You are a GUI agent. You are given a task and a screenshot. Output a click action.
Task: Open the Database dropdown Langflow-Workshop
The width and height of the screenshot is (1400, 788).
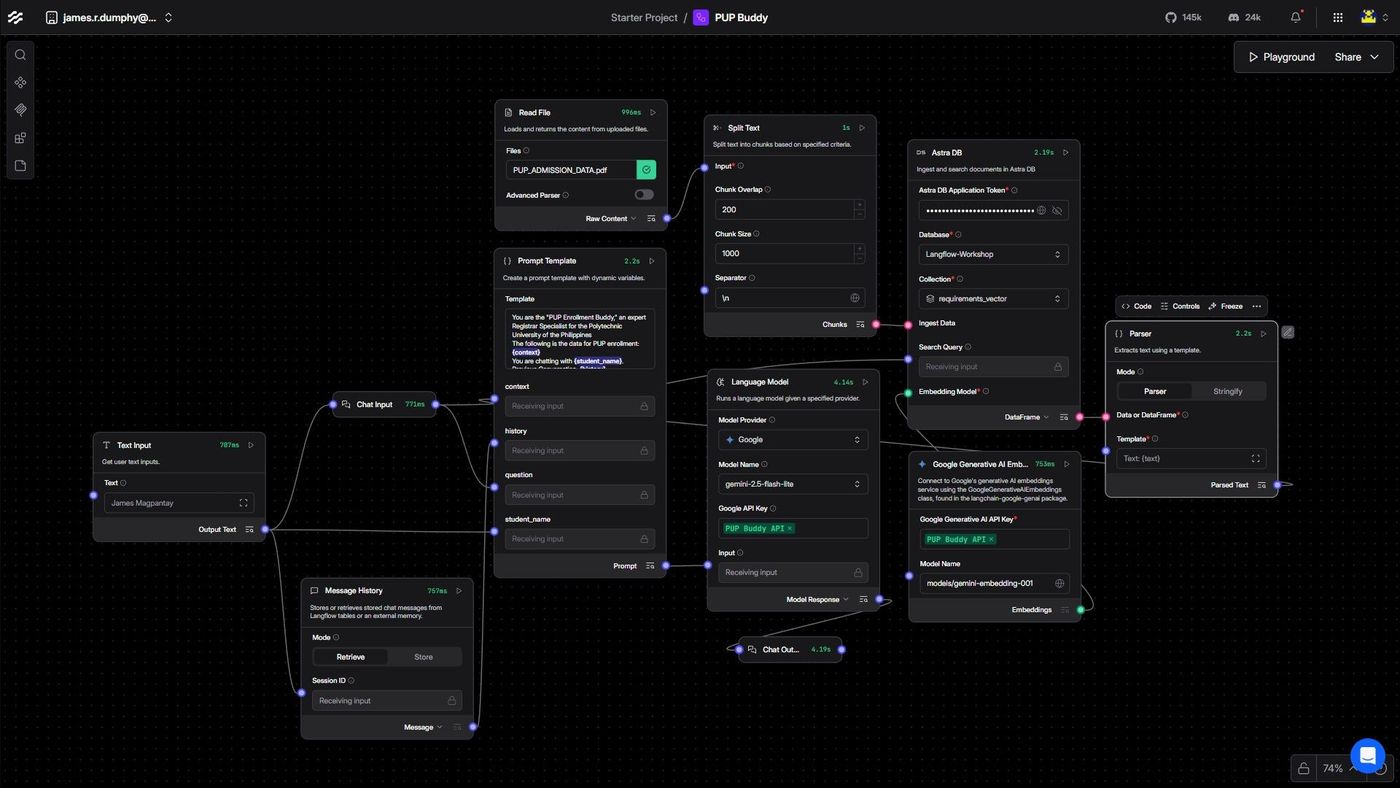993,254
